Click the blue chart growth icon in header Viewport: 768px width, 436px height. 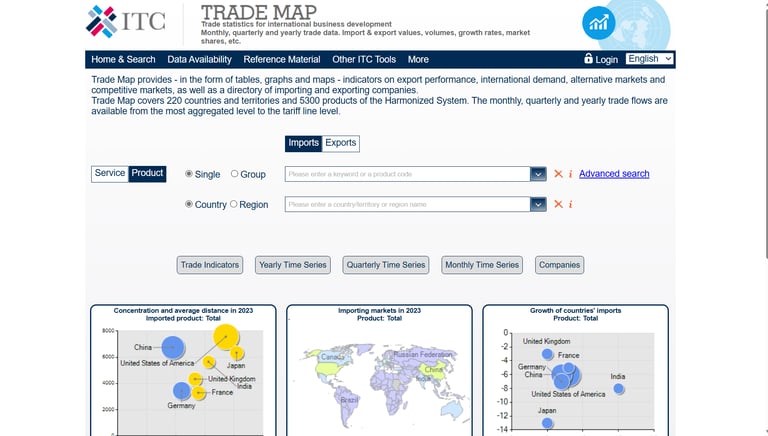[x=599, y=23]
